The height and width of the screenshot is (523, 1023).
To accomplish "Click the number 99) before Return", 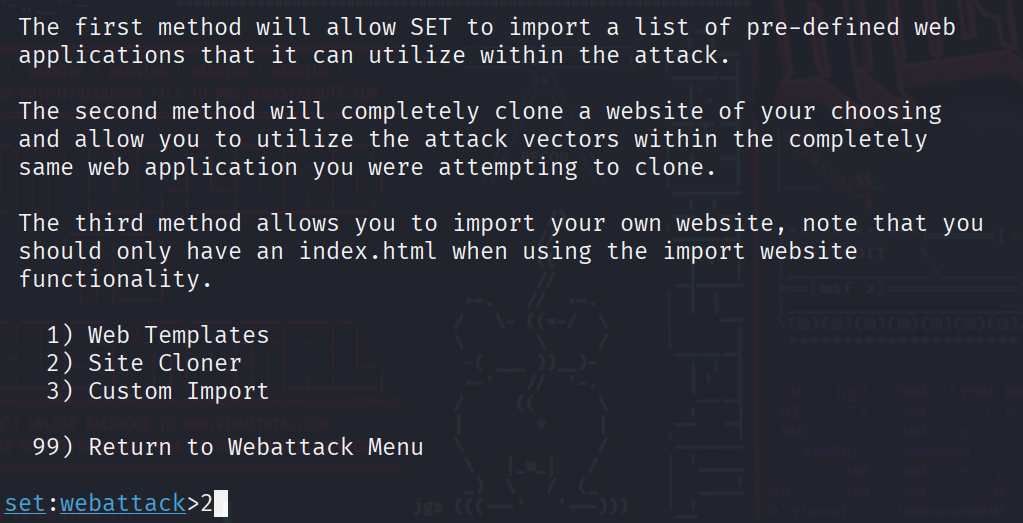I will 53,447.
